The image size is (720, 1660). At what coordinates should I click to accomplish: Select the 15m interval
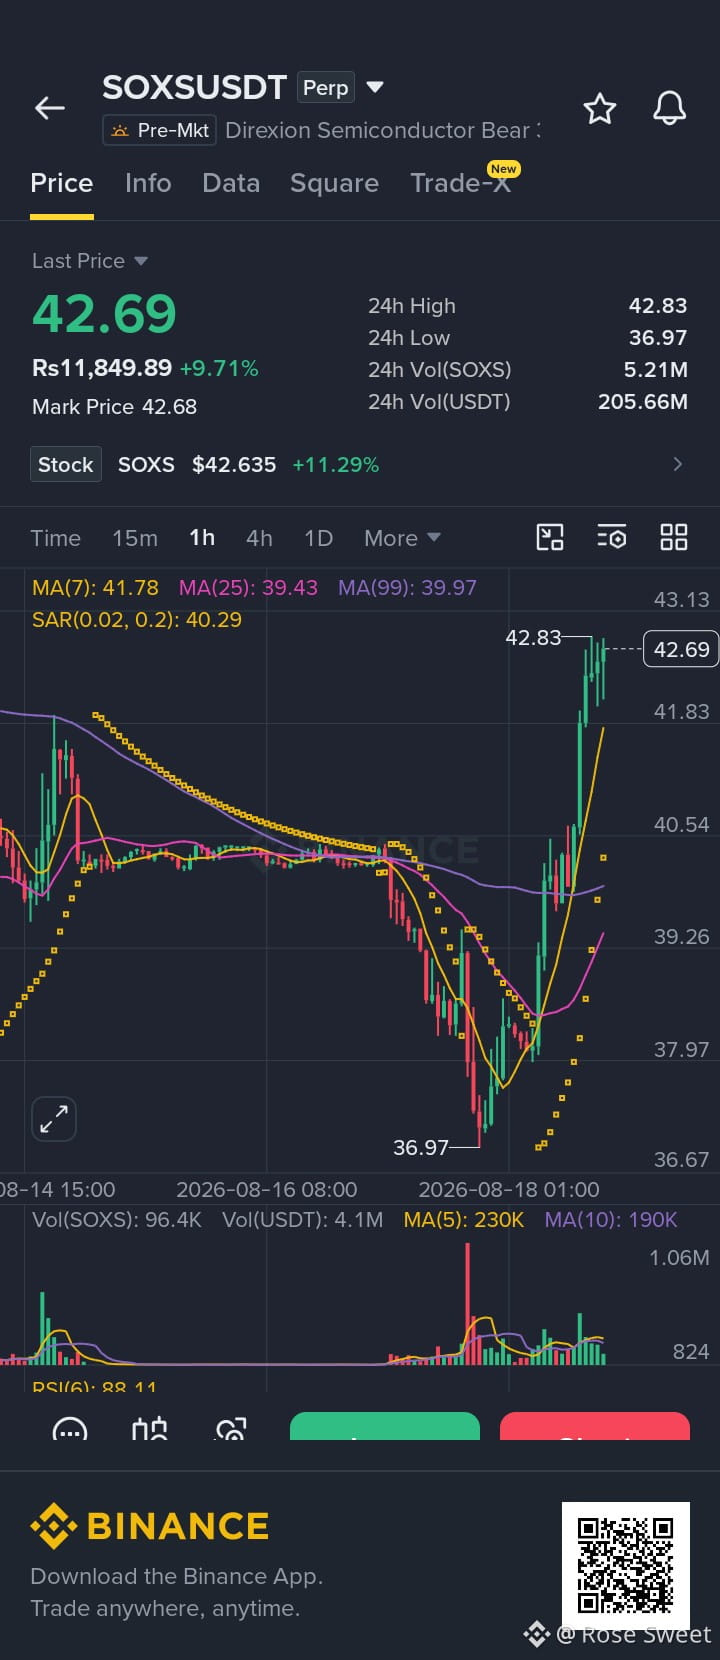135,538
